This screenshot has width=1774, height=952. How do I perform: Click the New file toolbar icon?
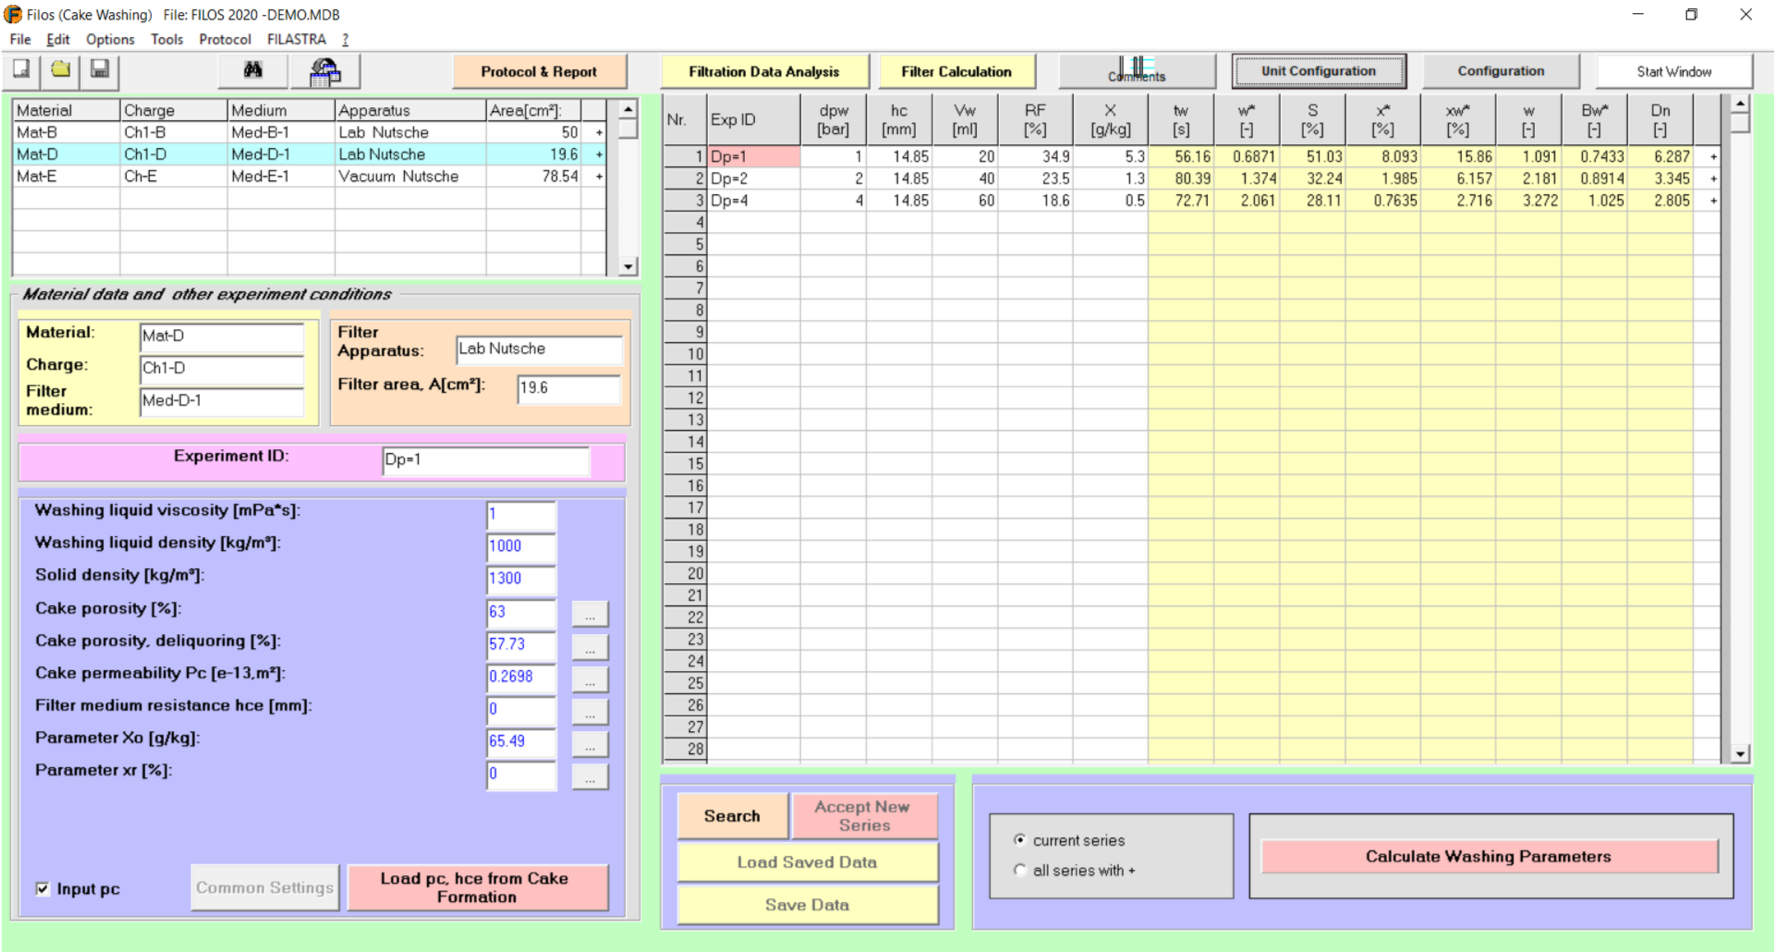22,70
